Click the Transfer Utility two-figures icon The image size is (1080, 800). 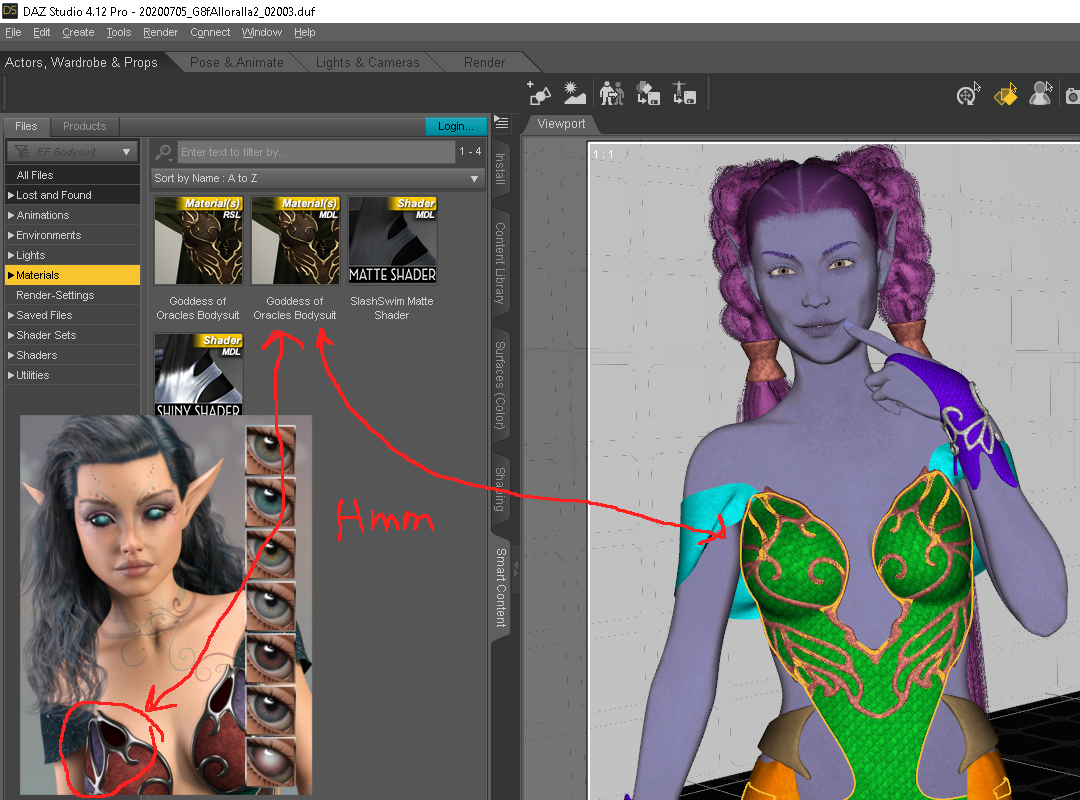click(611, 94)
